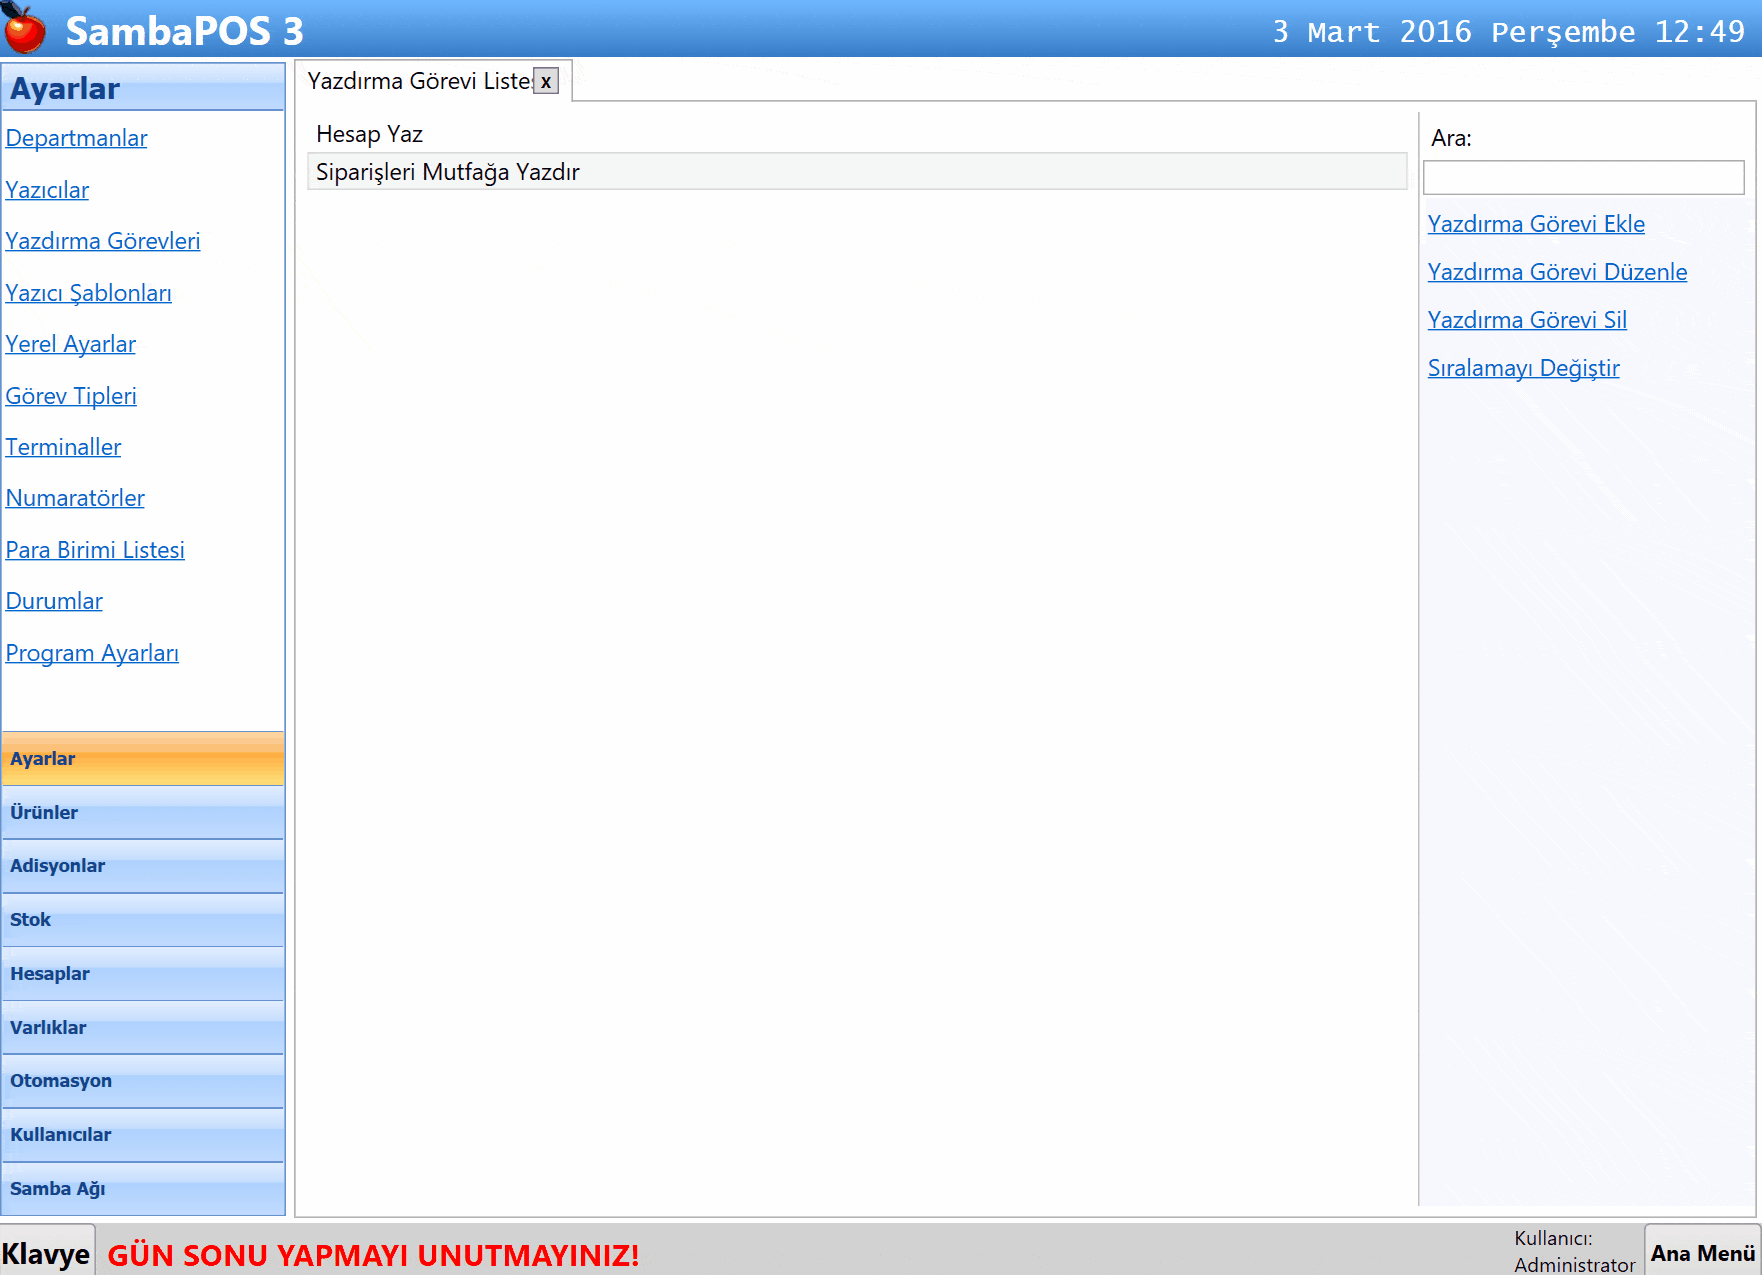The image size is (1762, 1275).
Task: Go to Yazıcı Şablonları
Action: coord(88,293)
